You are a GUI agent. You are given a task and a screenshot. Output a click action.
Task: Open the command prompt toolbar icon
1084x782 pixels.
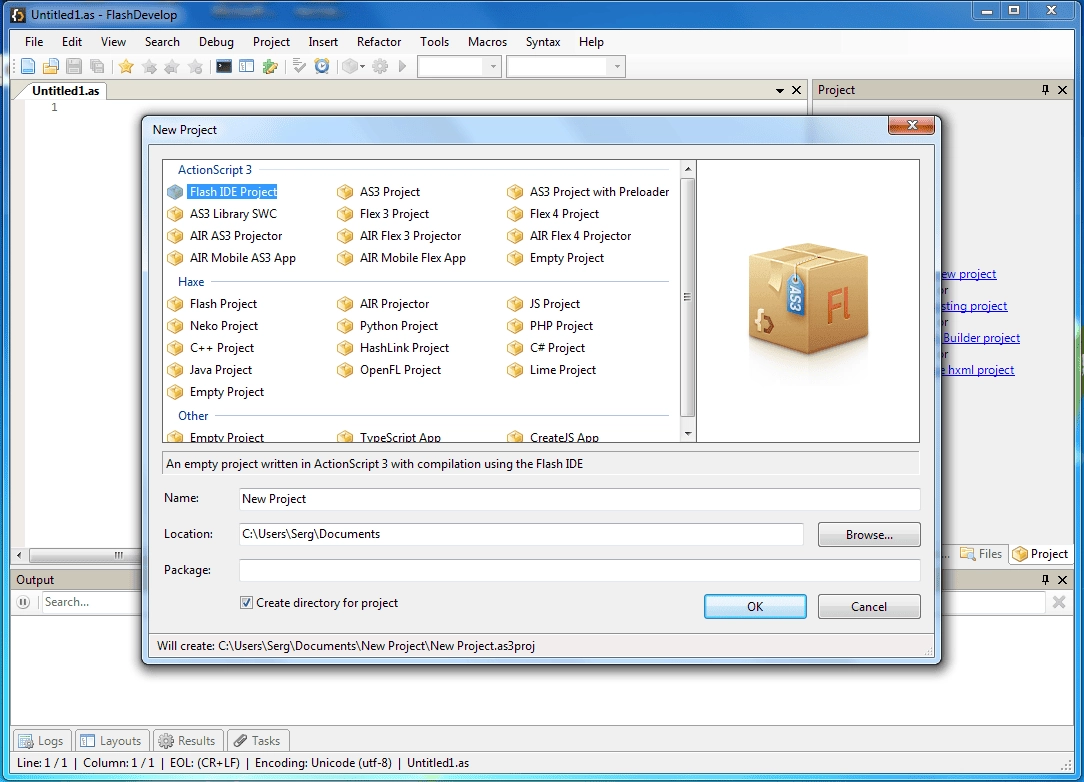tap(223, 66)
